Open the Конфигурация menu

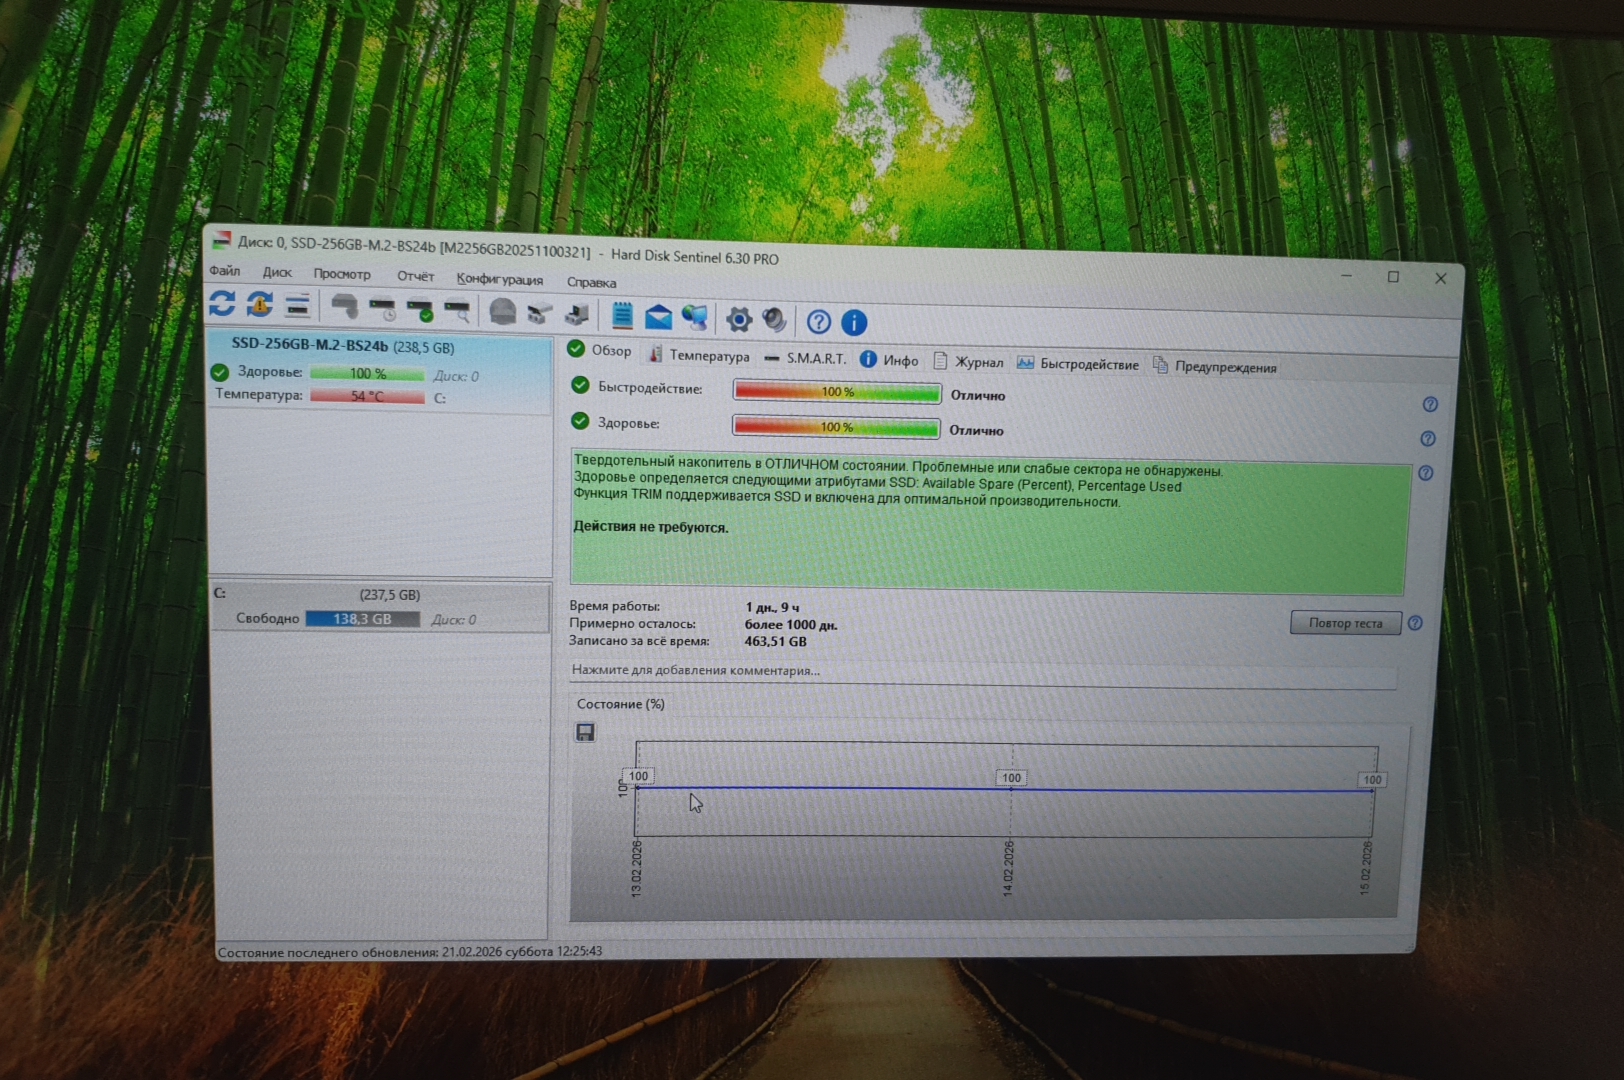499,279
